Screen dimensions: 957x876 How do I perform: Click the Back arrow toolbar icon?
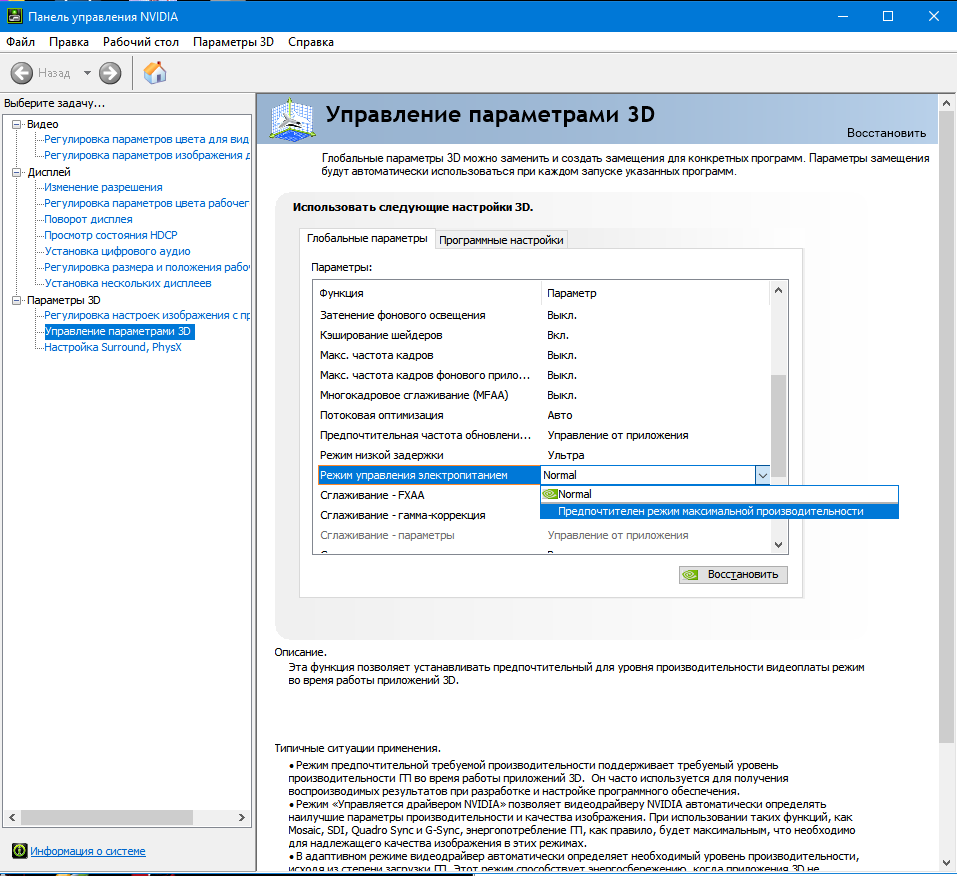tap(21, 73)
